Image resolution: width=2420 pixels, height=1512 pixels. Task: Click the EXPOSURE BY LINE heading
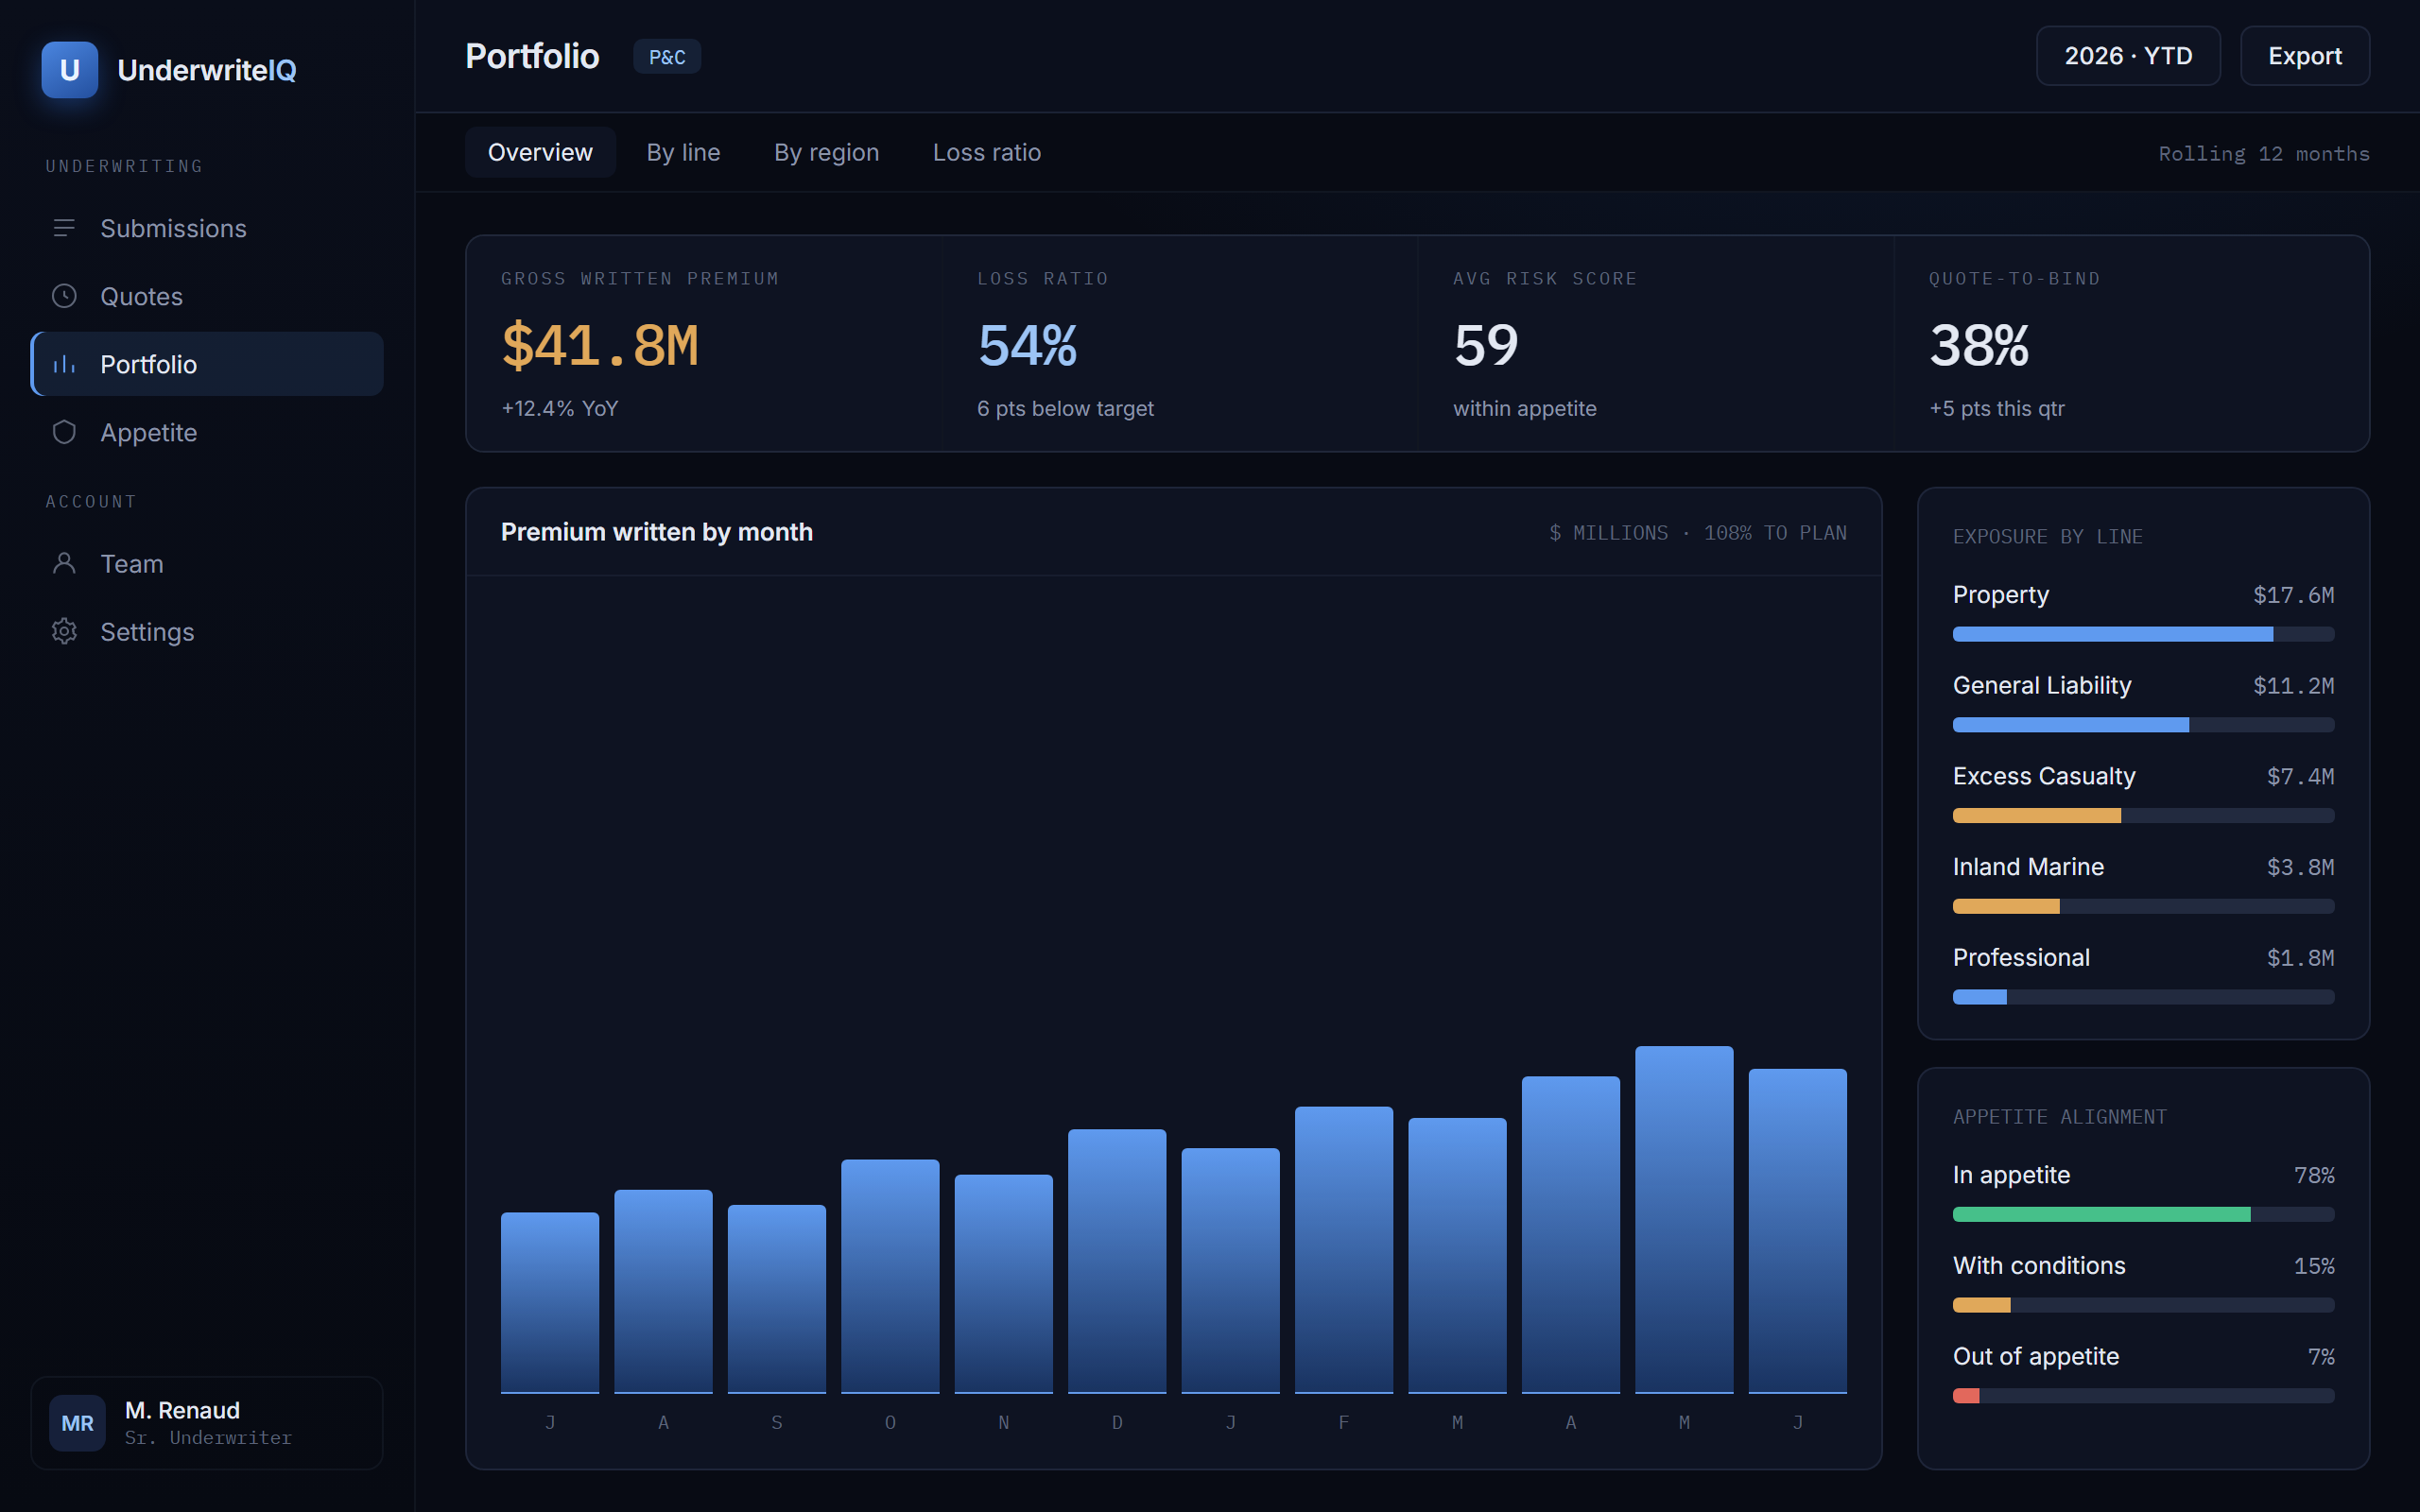coord(2048,537)
